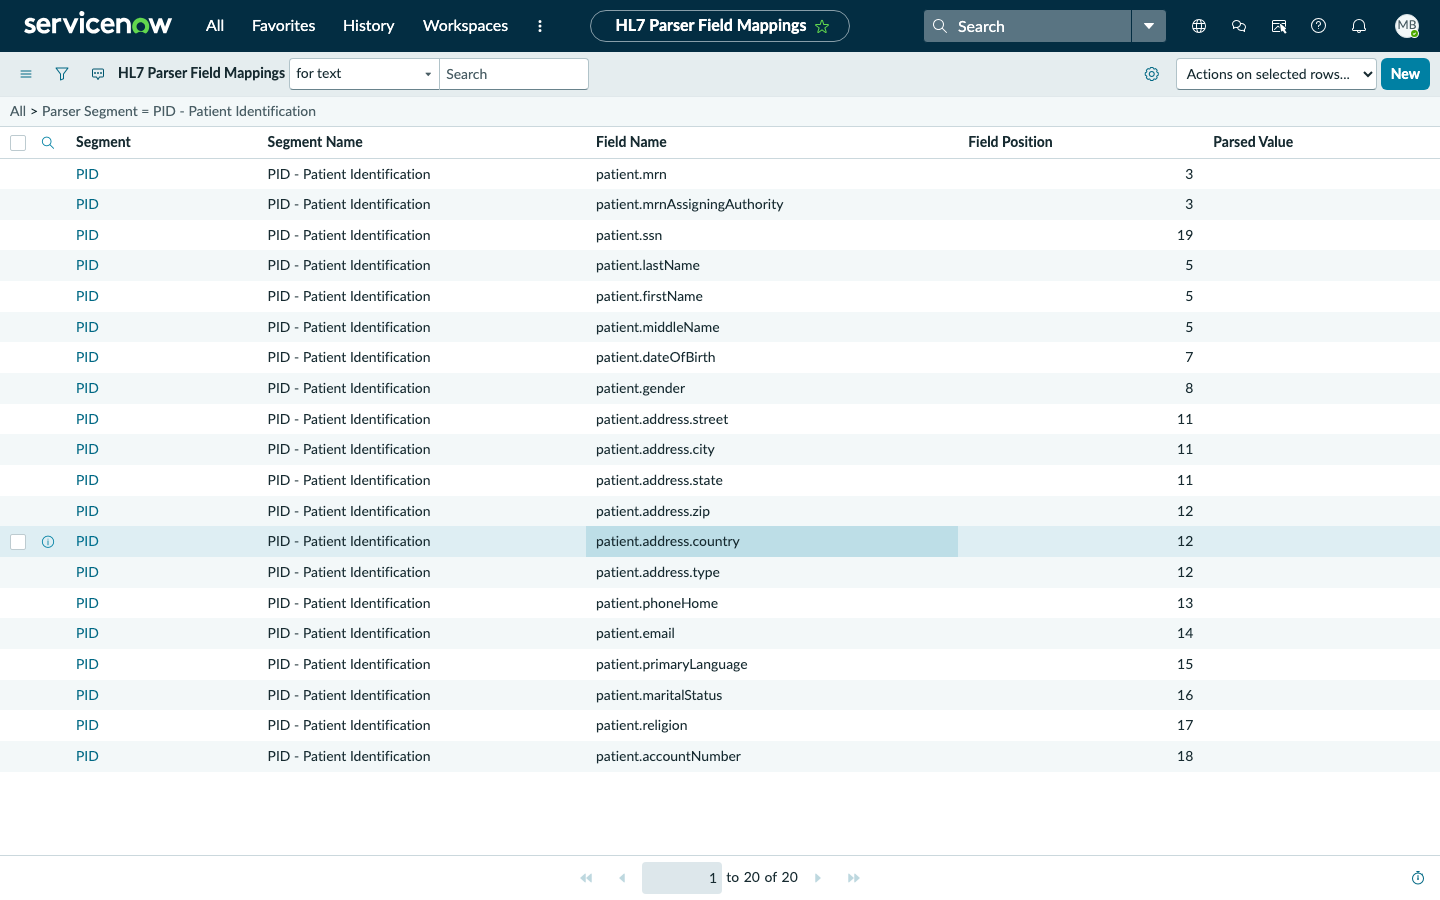The image size is (1440, 900).
Task: Open PID link in patient.accountNumber row
Action: pyautogui.click(x=87, y=756)
